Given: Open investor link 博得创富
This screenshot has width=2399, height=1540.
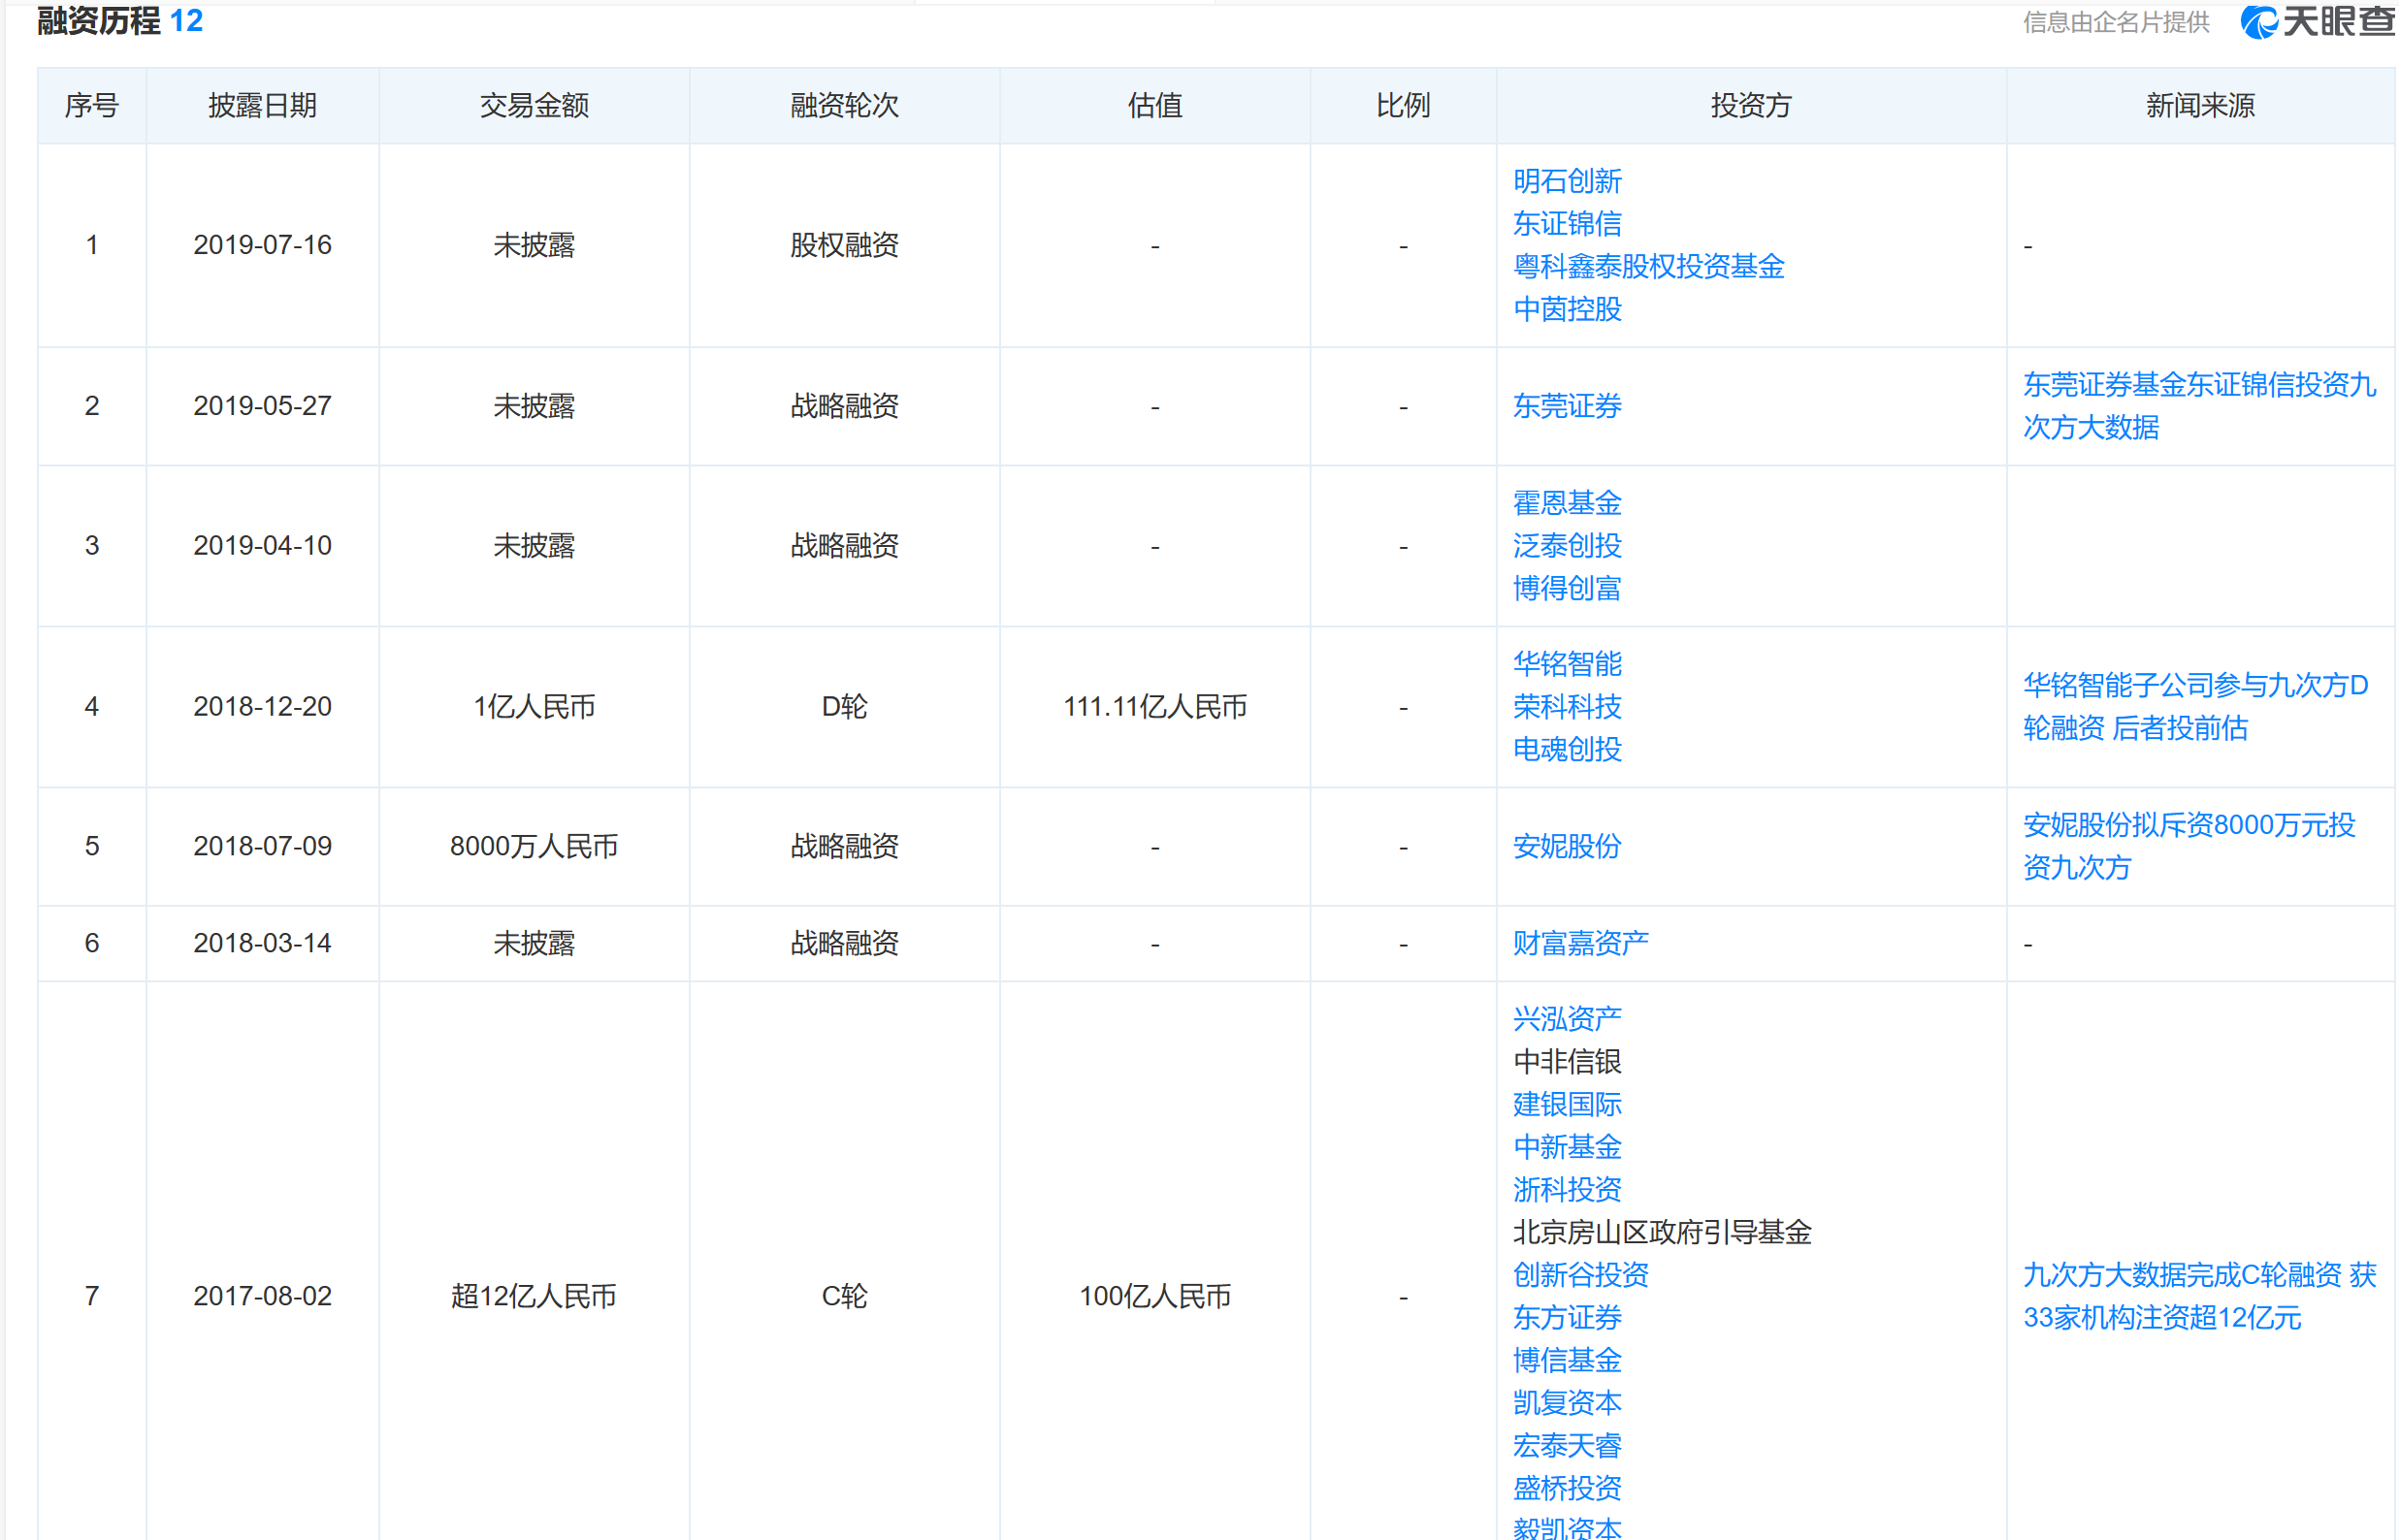Looking at the screenshot, I should [x=1567, y=589].
